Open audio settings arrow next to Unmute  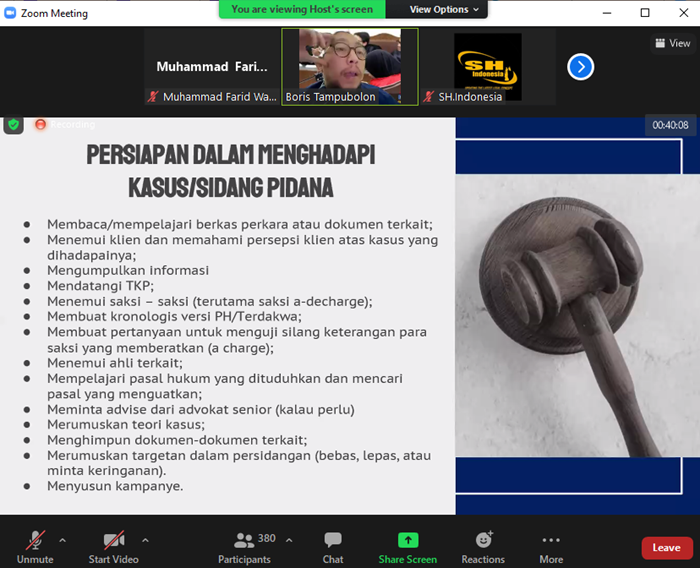click(62, 540)
